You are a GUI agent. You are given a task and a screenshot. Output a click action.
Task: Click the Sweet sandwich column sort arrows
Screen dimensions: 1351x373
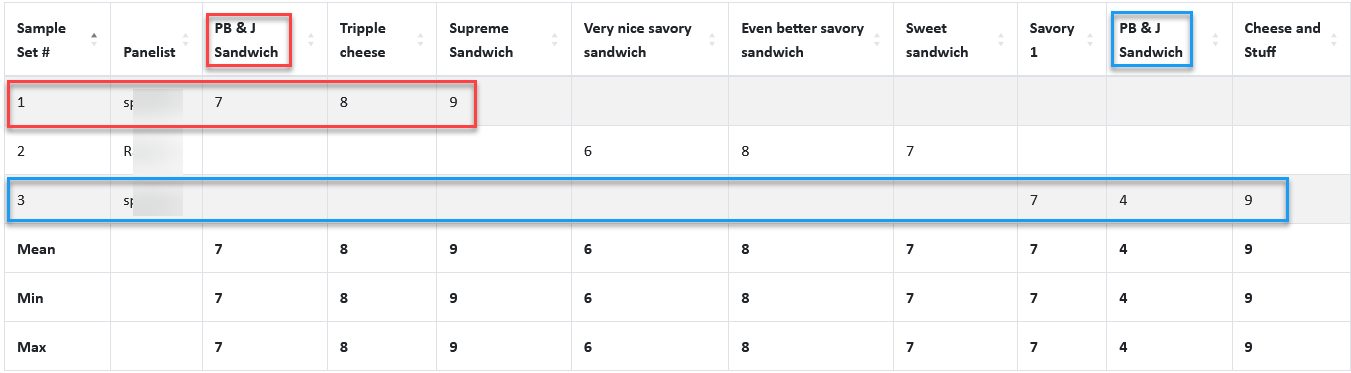(1002, 40)
